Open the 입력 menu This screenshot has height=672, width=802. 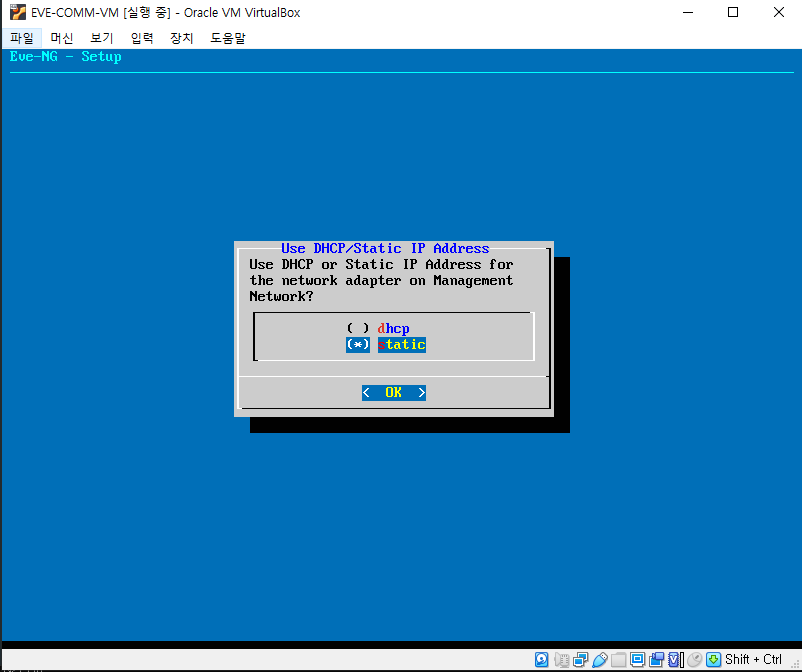pyautogui.click(x=142, y=38)
